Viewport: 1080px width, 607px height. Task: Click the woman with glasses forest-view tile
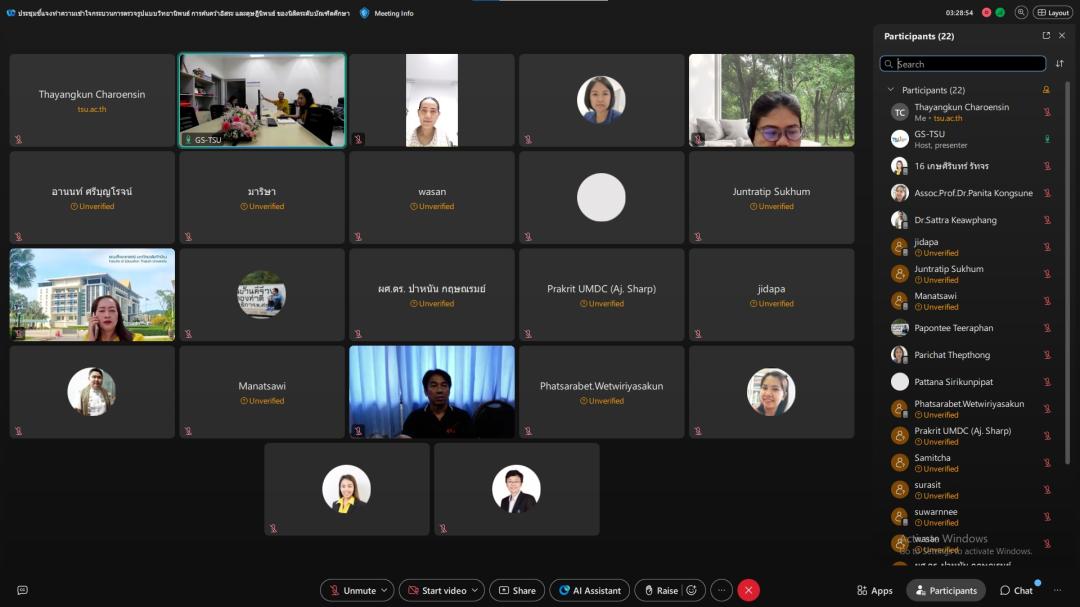click(771, 101)
